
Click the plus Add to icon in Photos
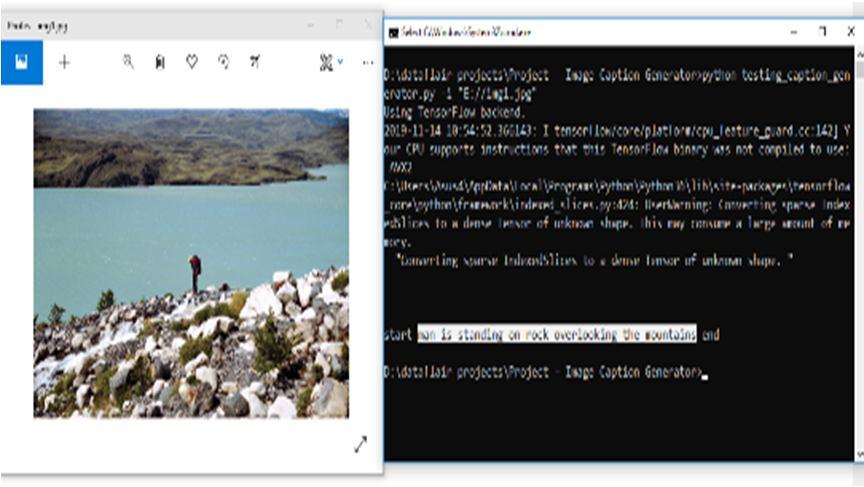[64, 62]
